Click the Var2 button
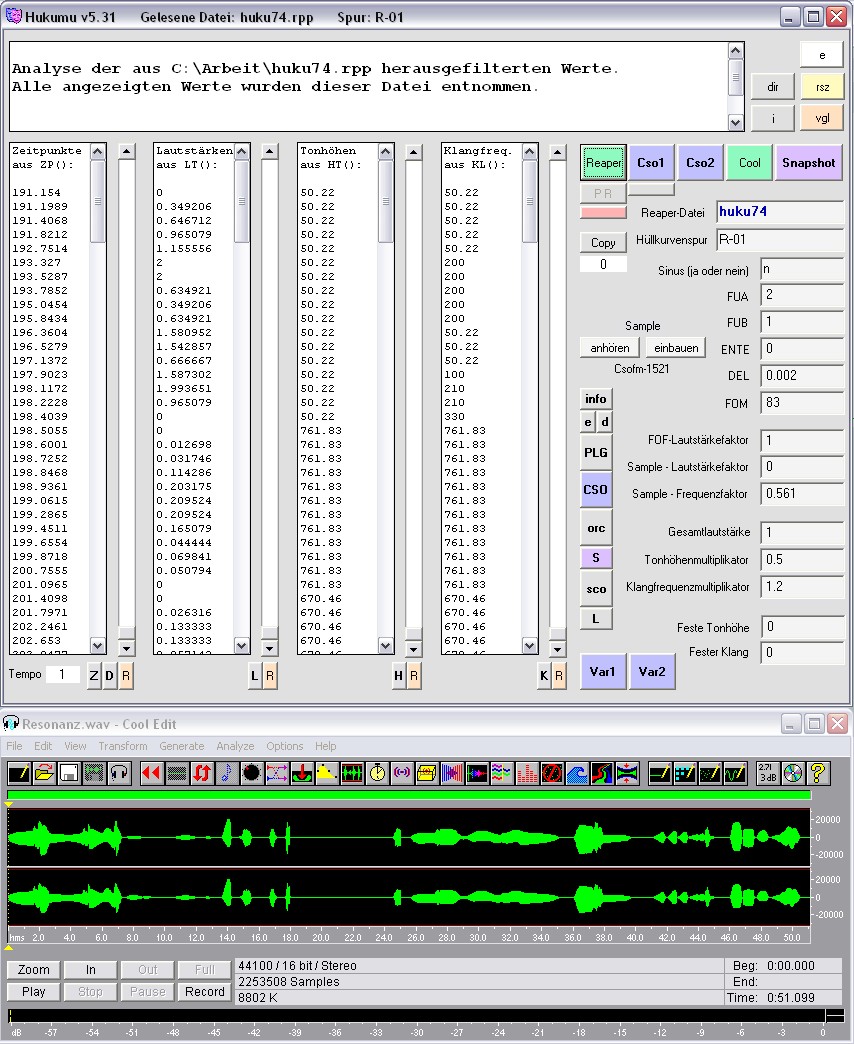Viewport: 854px width, 1044px height. (x=652, y=671)
